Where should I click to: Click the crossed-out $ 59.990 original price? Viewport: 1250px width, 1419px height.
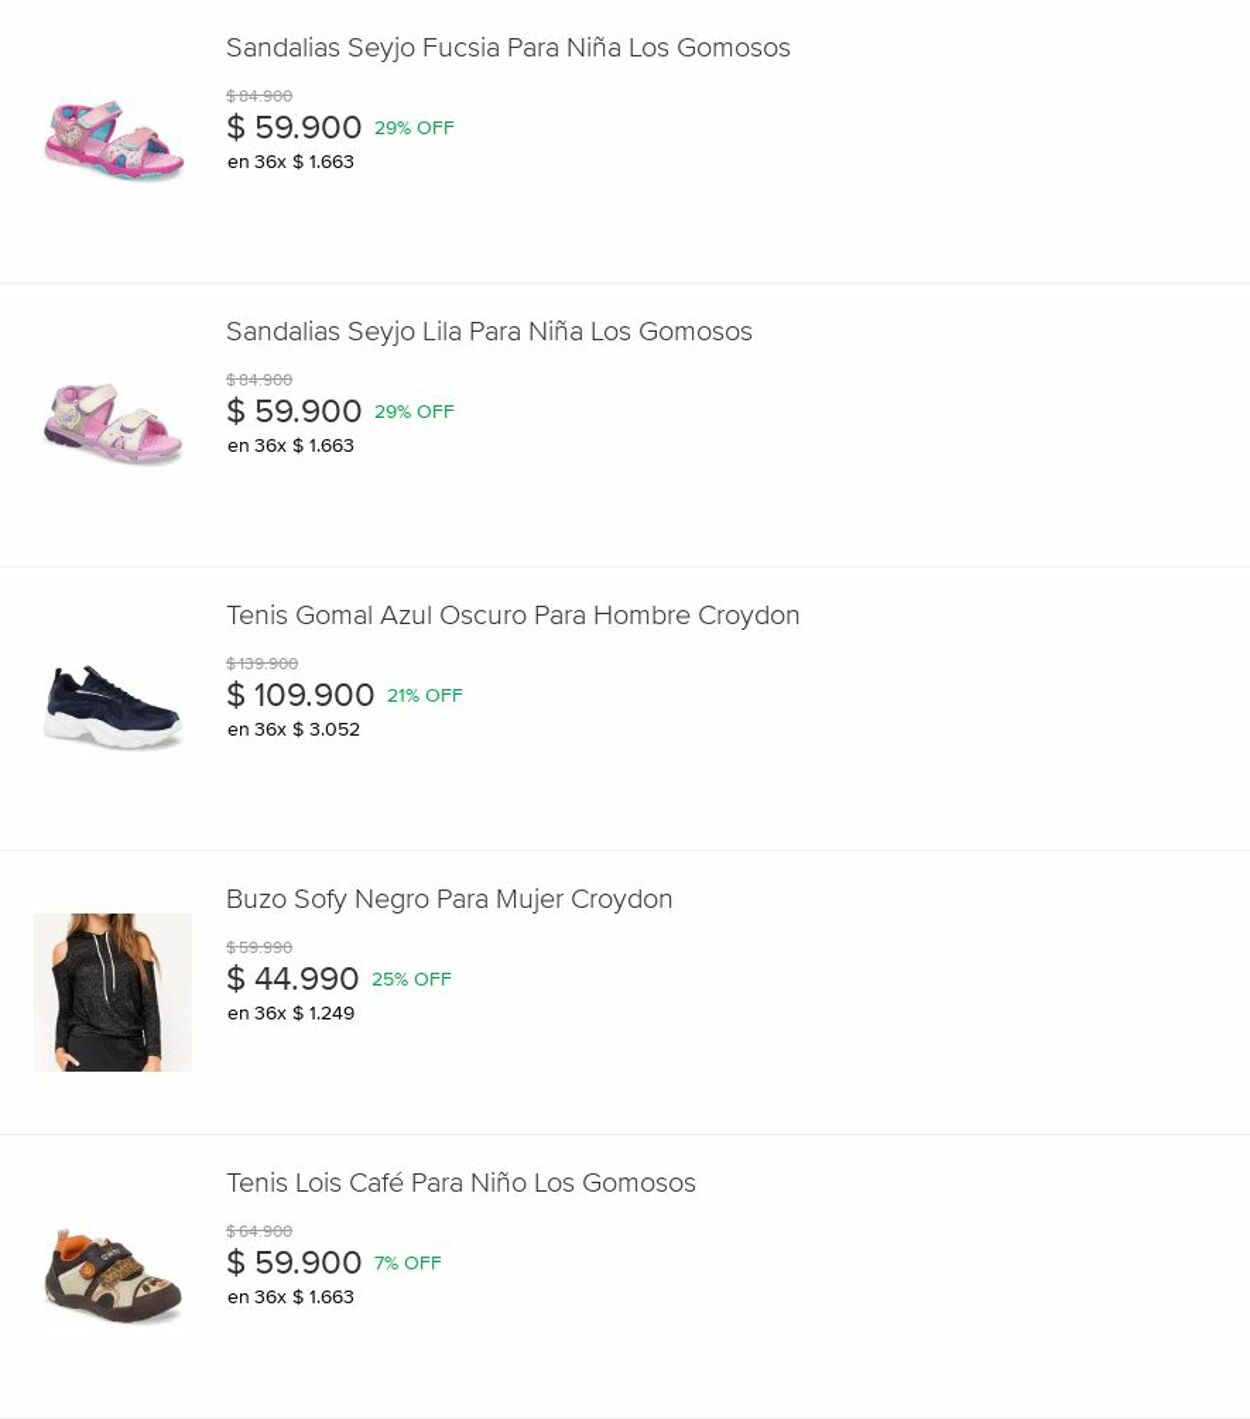[x=259, y=948]
